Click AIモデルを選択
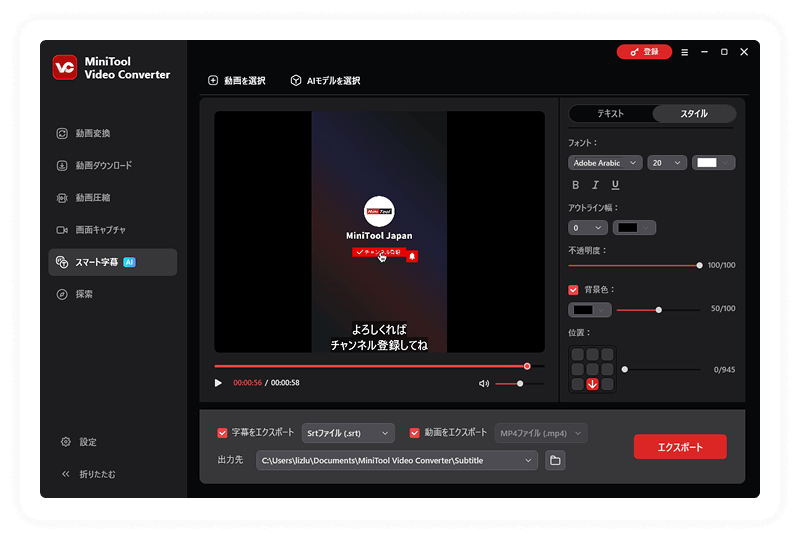800x540 pixels. [x=325, y=81]
